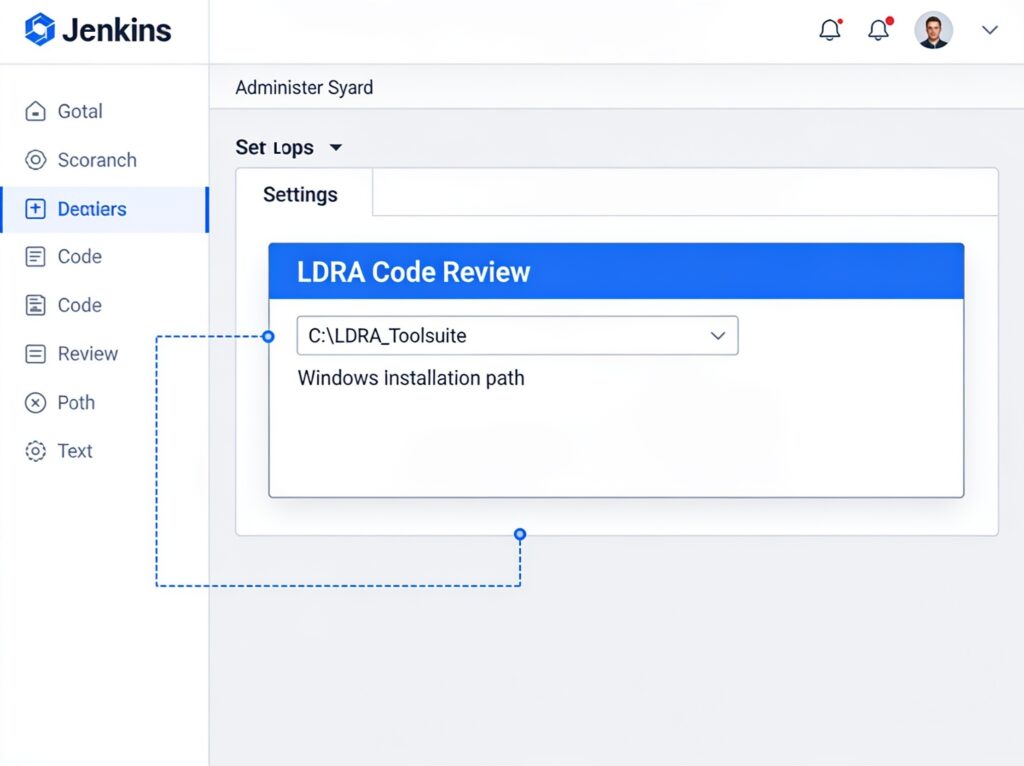Open the C:\LDRA_Toolsuite path combo box
The image size is (1024, 766).
(517, 336)
